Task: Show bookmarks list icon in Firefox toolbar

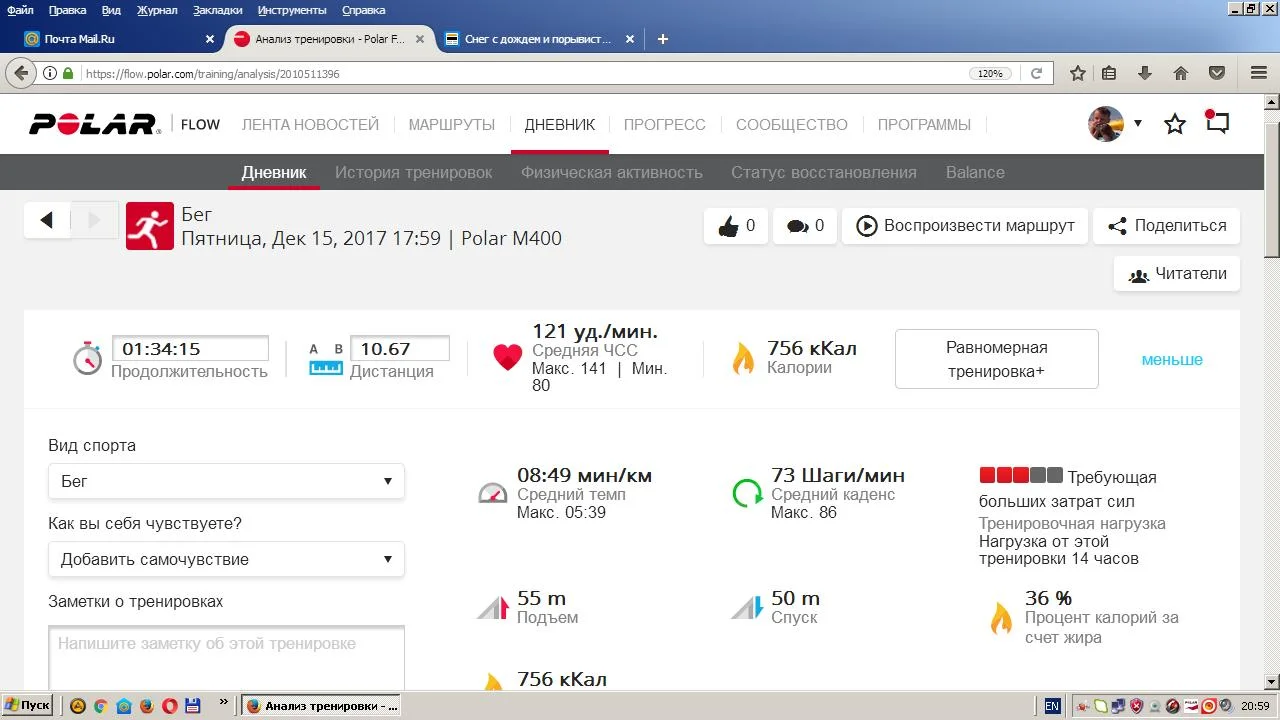Action: 1109,73
